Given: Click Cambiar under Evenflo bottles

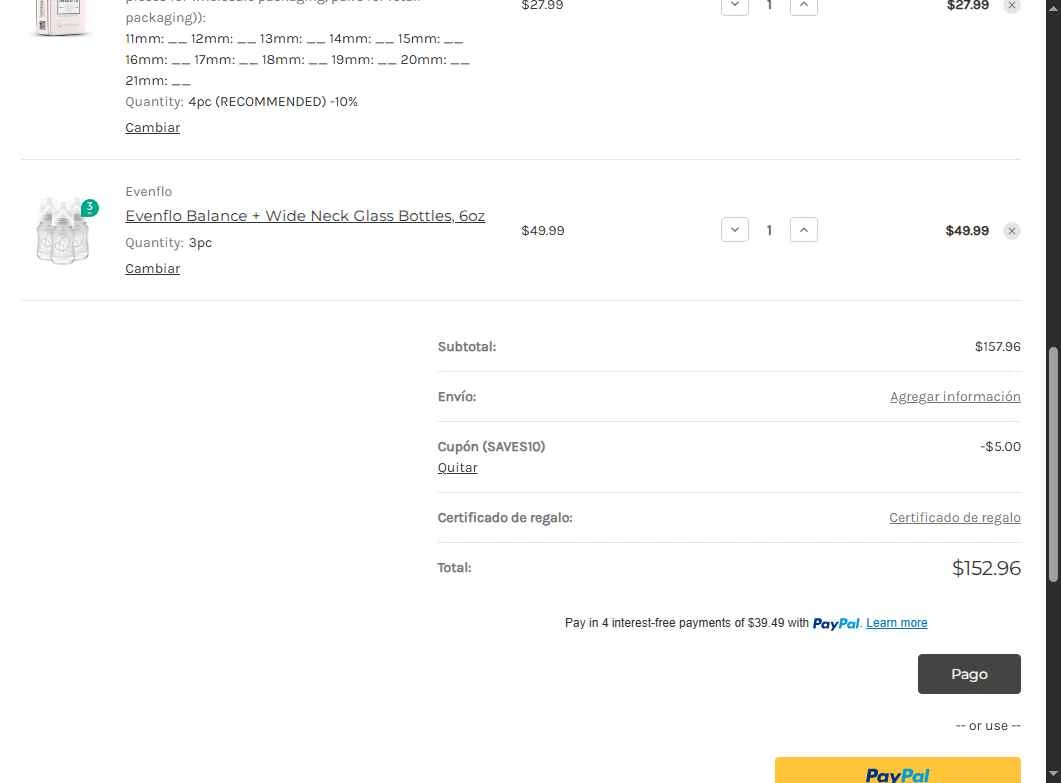Looking at the screenshot, I should (153, 269).
